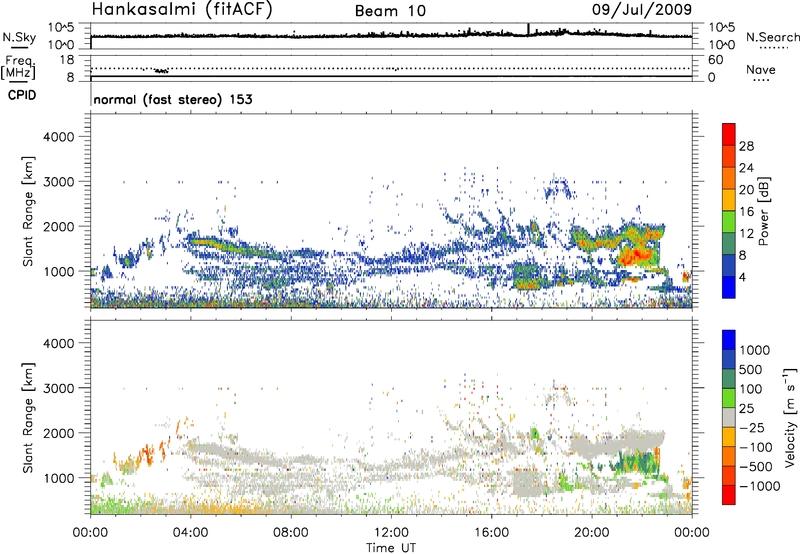Select the 60 tick on the Nave axis
800x554 pixels.
(715, 60)
